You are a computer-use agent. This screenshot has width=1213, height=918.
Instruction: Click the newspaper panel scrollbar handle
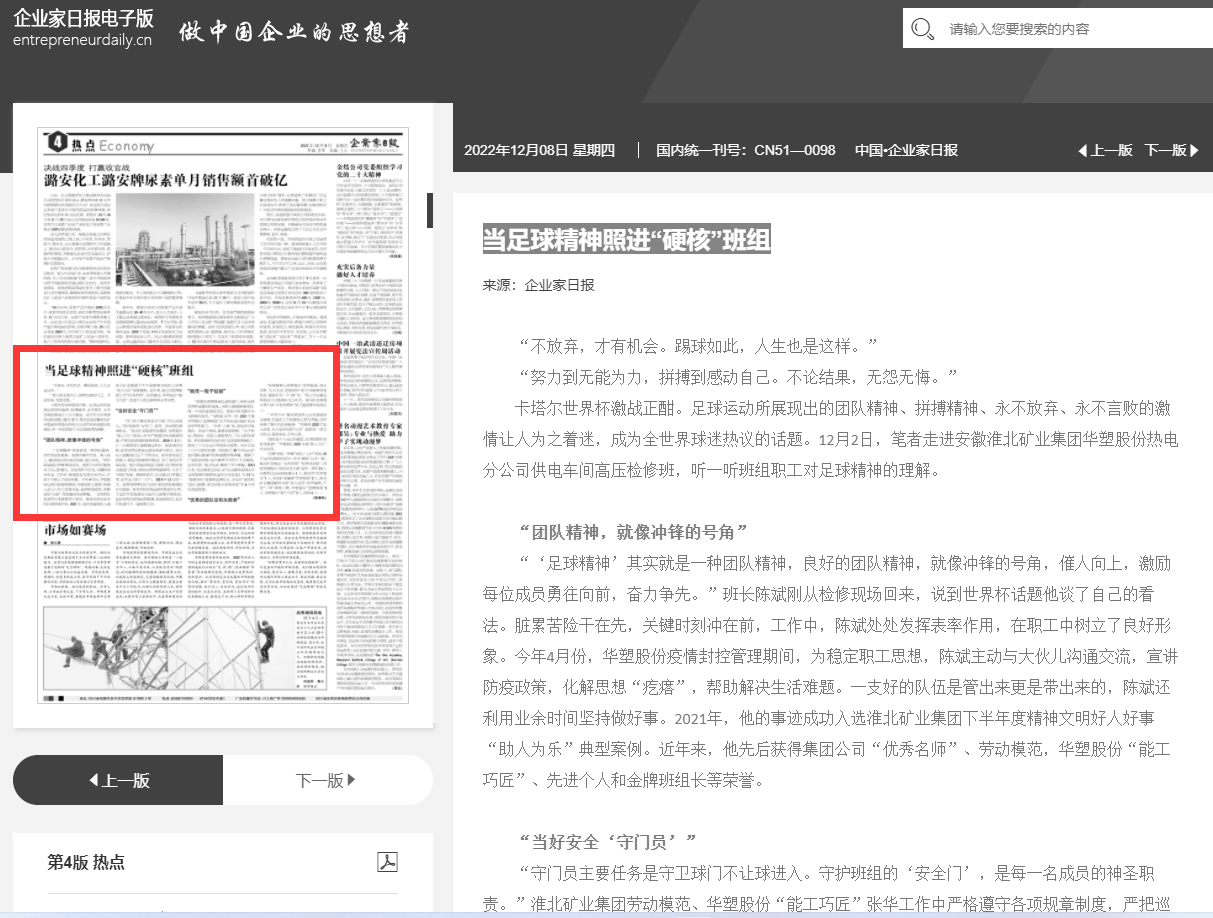[x=430, y=210]
